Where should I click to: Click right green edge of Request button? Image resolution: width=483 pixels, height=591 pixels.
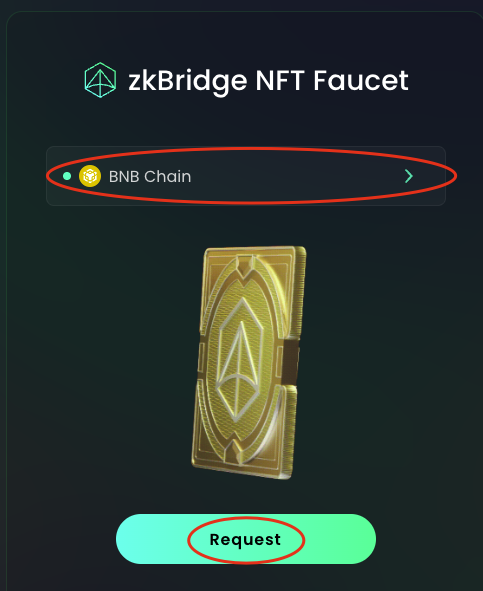click(x=358, y=539)
